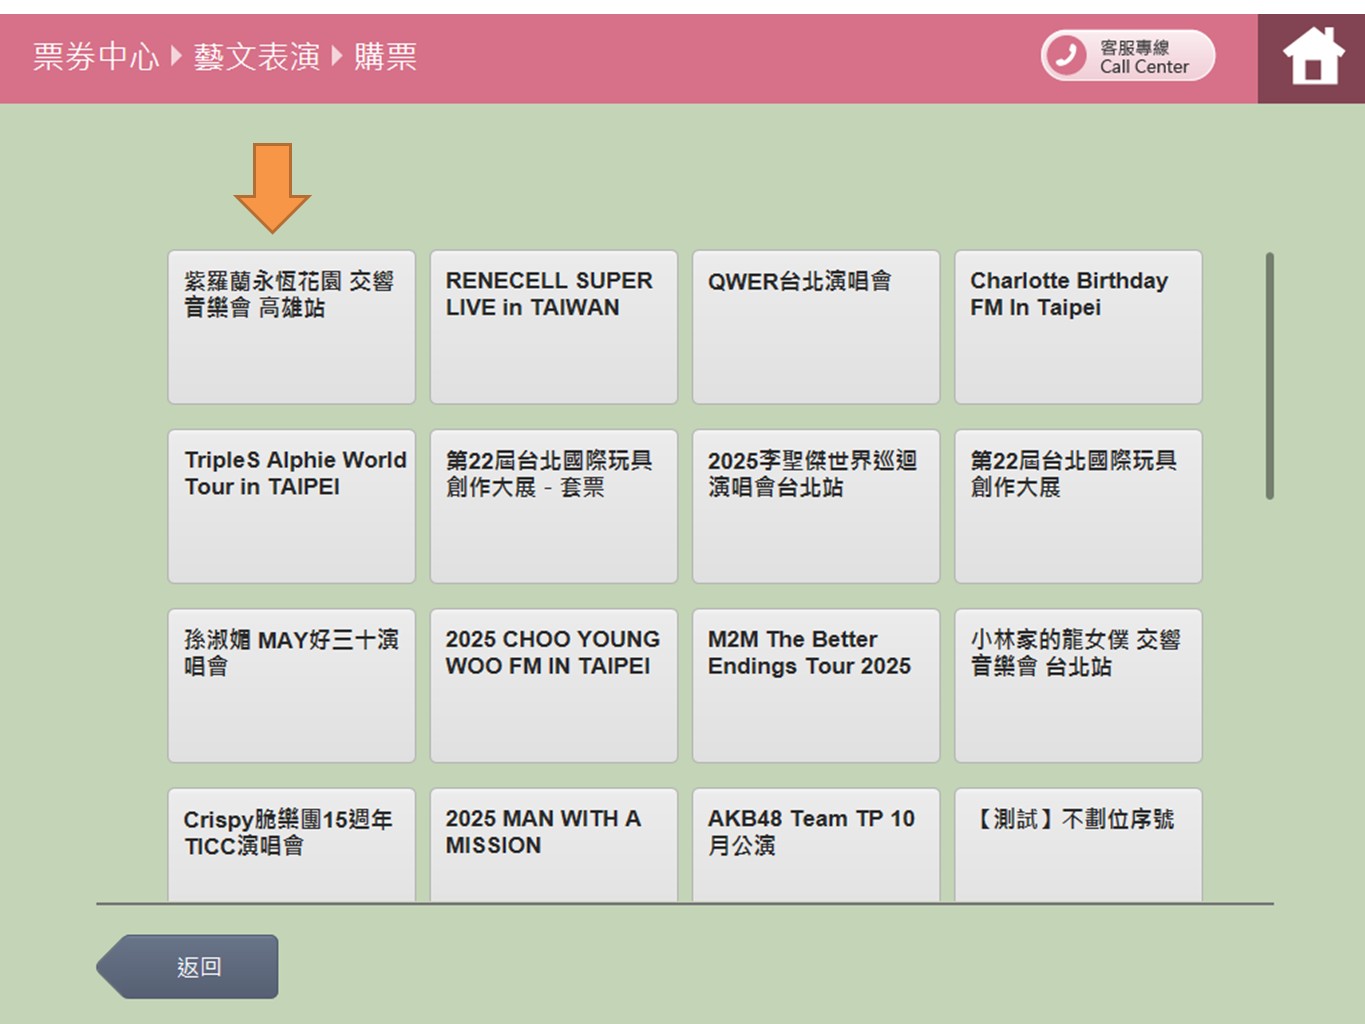The width and height of the screenshot is (1365, 1024).
Task: Go to the home screen icon
Action: (1312, 57)
